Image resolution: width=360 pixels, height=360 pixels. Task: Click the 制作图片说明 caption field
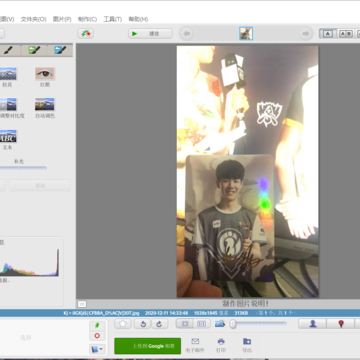point(245,304)
